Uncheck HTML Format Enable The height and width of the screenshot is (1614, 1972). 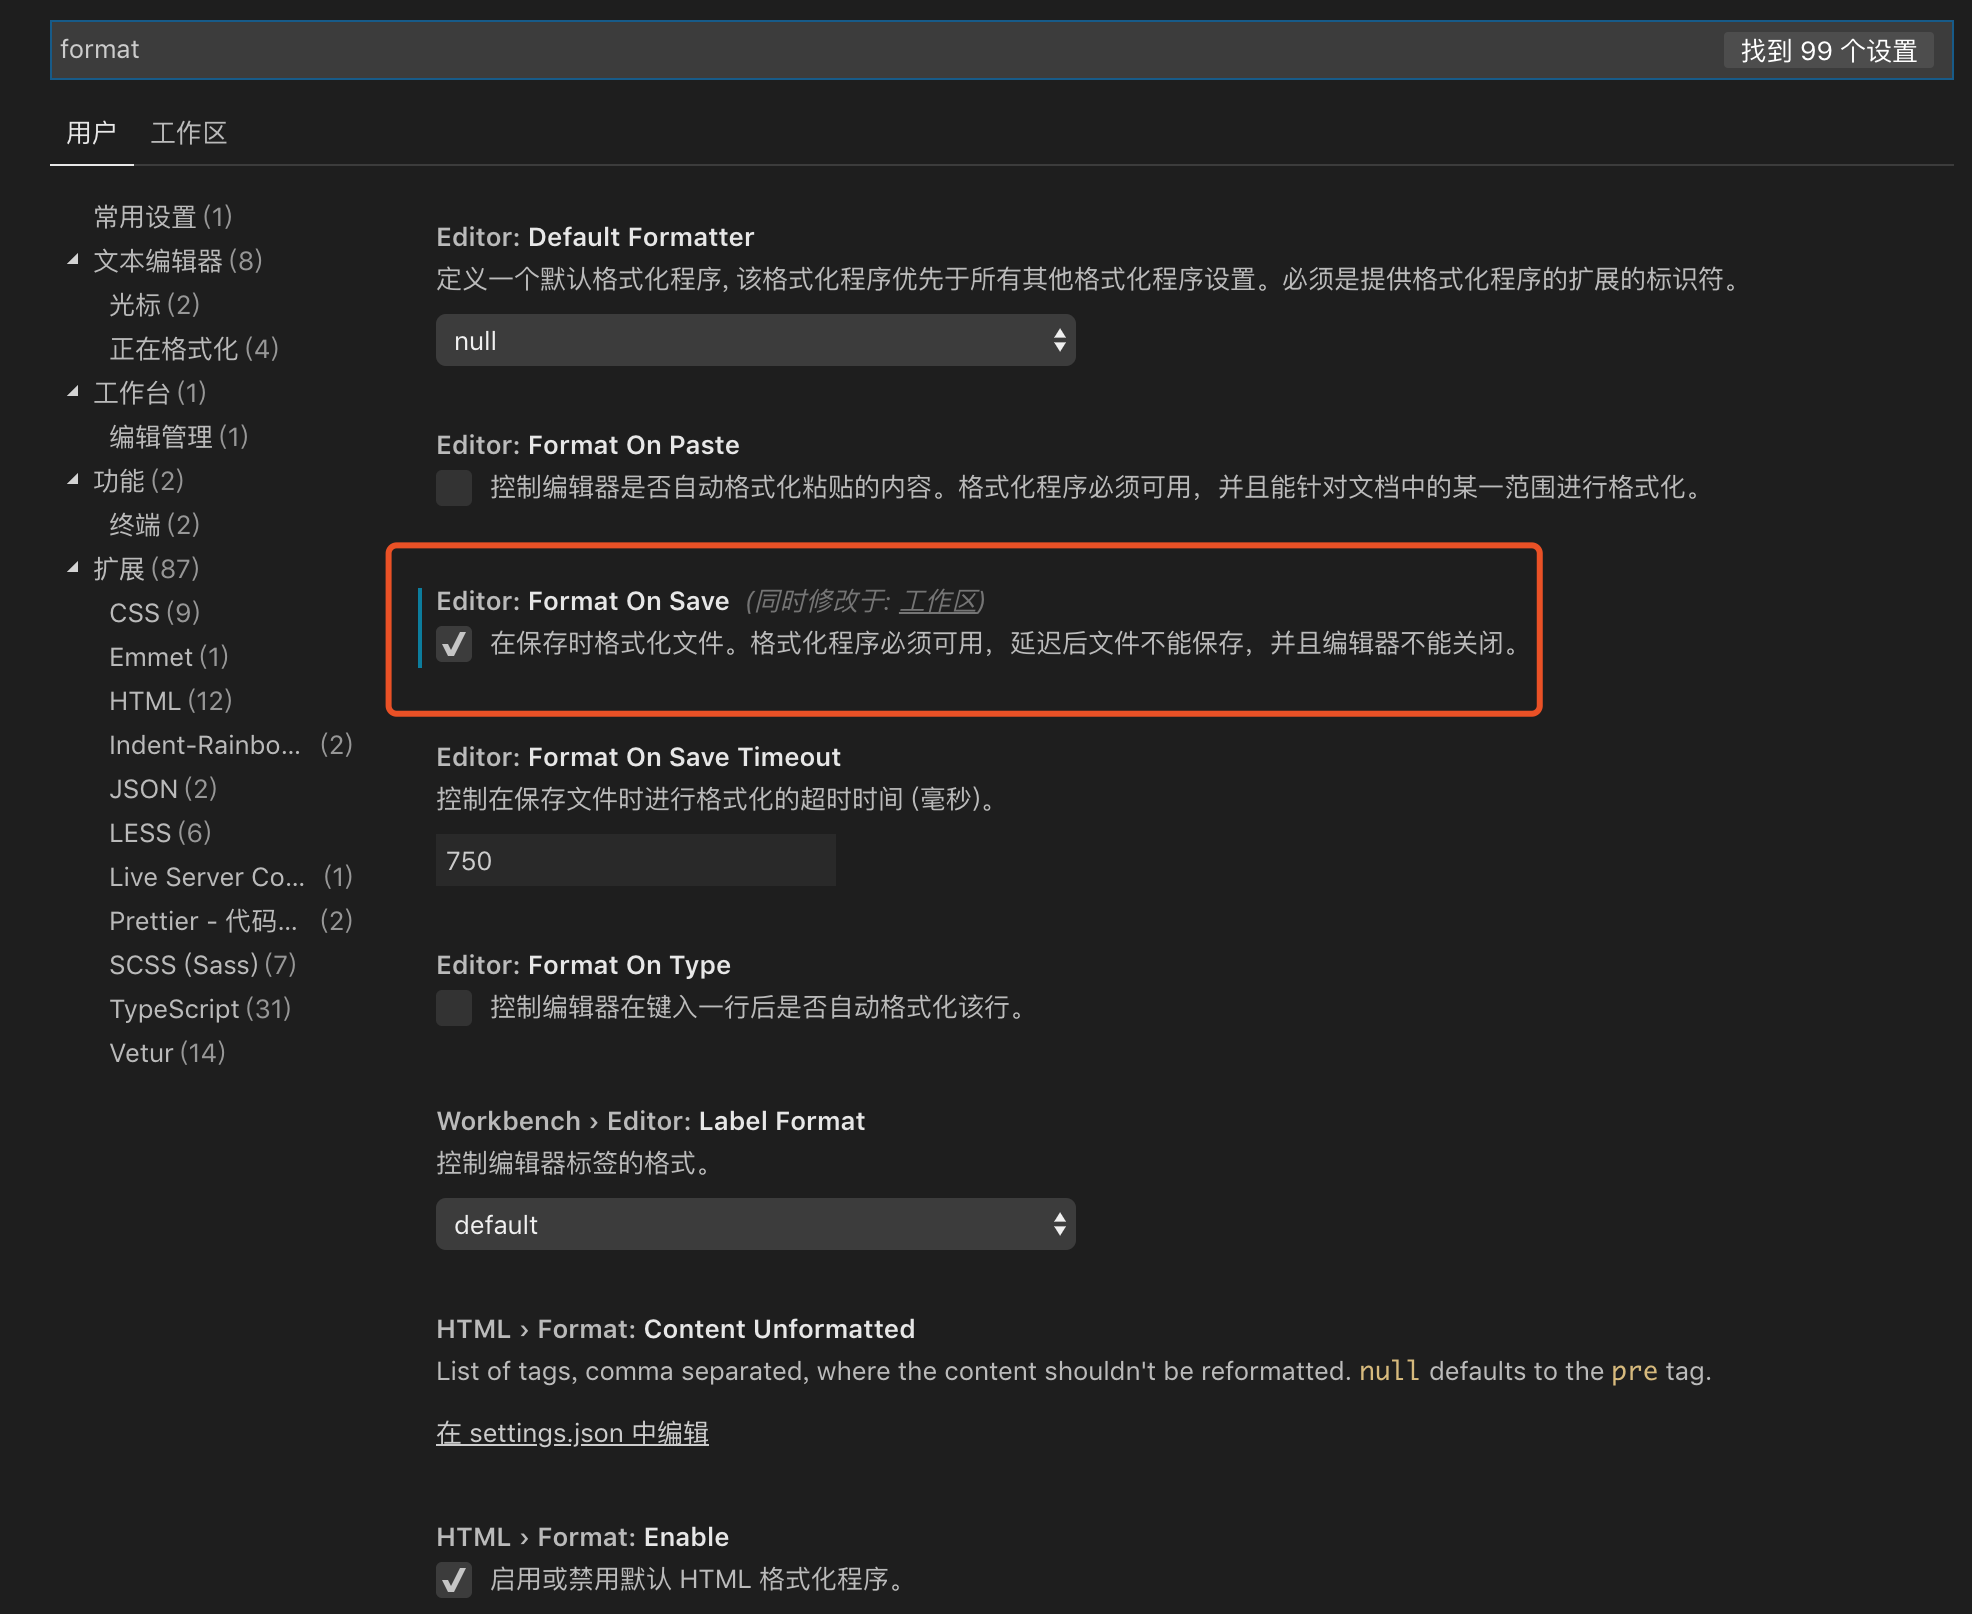[x=455, y=1580]
